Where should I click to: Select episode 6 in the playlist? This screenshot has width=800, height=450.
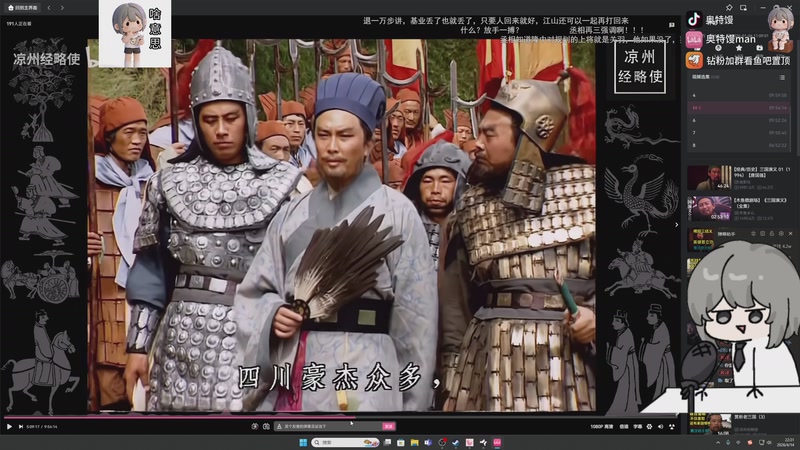click(739, 120)
